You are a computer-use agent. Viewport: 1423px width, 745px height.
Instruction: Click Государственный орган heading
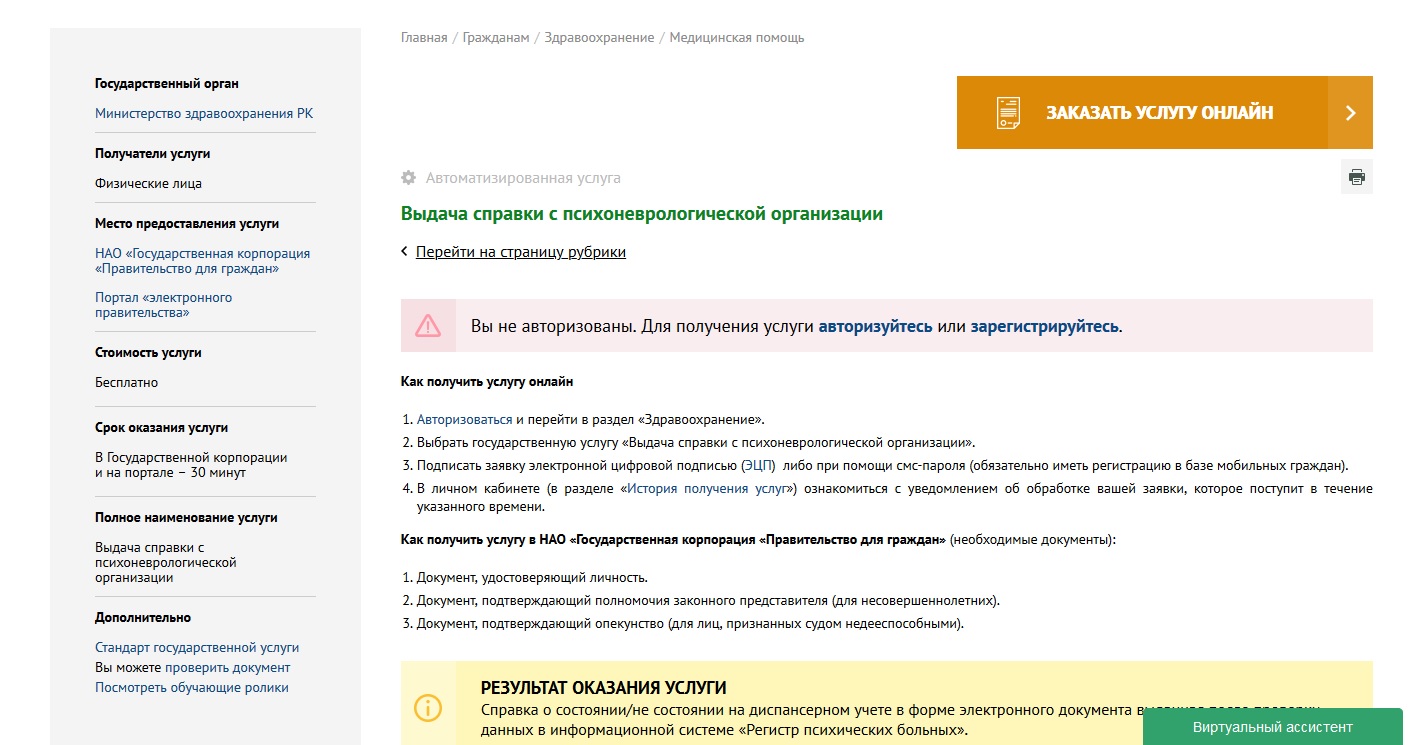click(167, 84)
